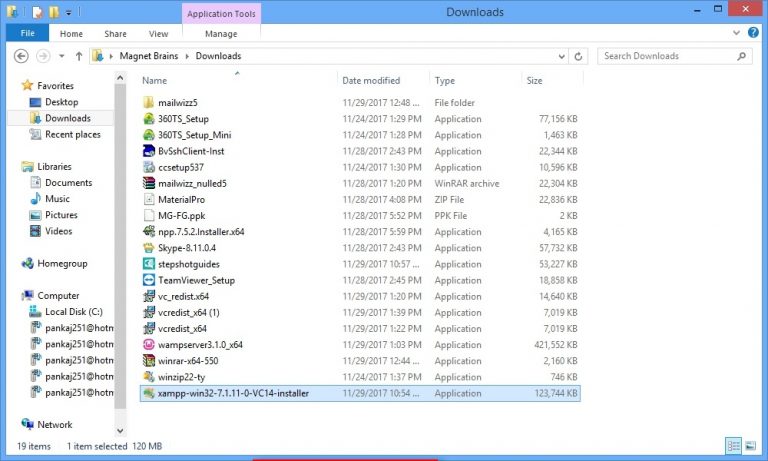Viewport: 768px width, 461px height.
Task: Select the 360TS_Setup application icon
Action: point(148,119)
